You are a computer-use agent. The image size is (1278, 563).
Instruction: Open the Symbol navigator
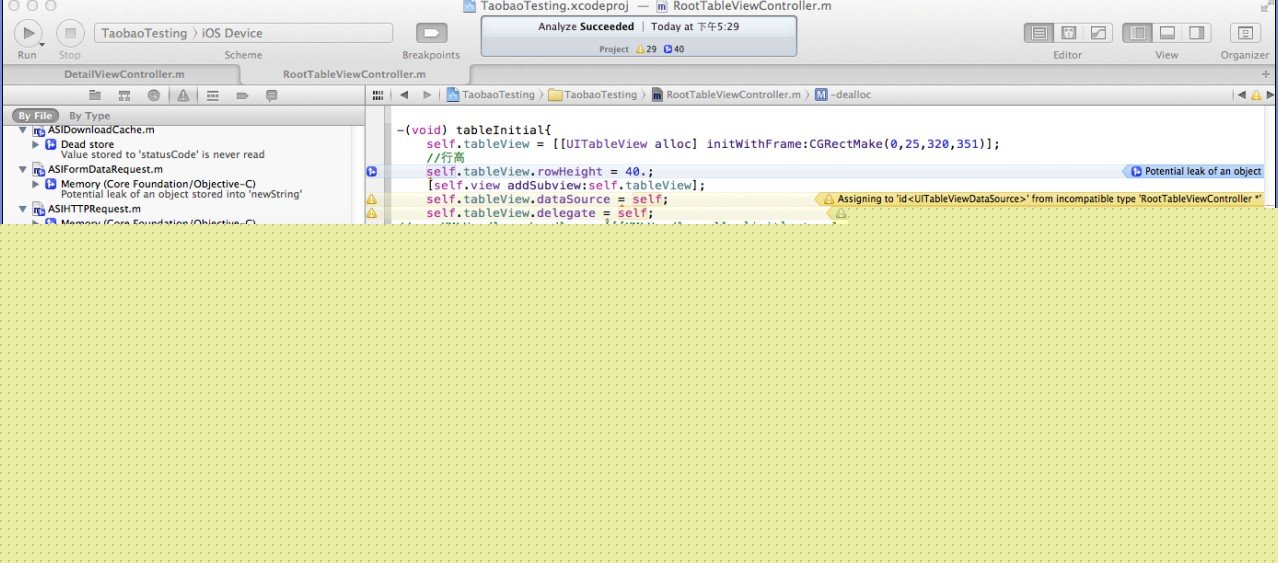[x=124, y=95]
